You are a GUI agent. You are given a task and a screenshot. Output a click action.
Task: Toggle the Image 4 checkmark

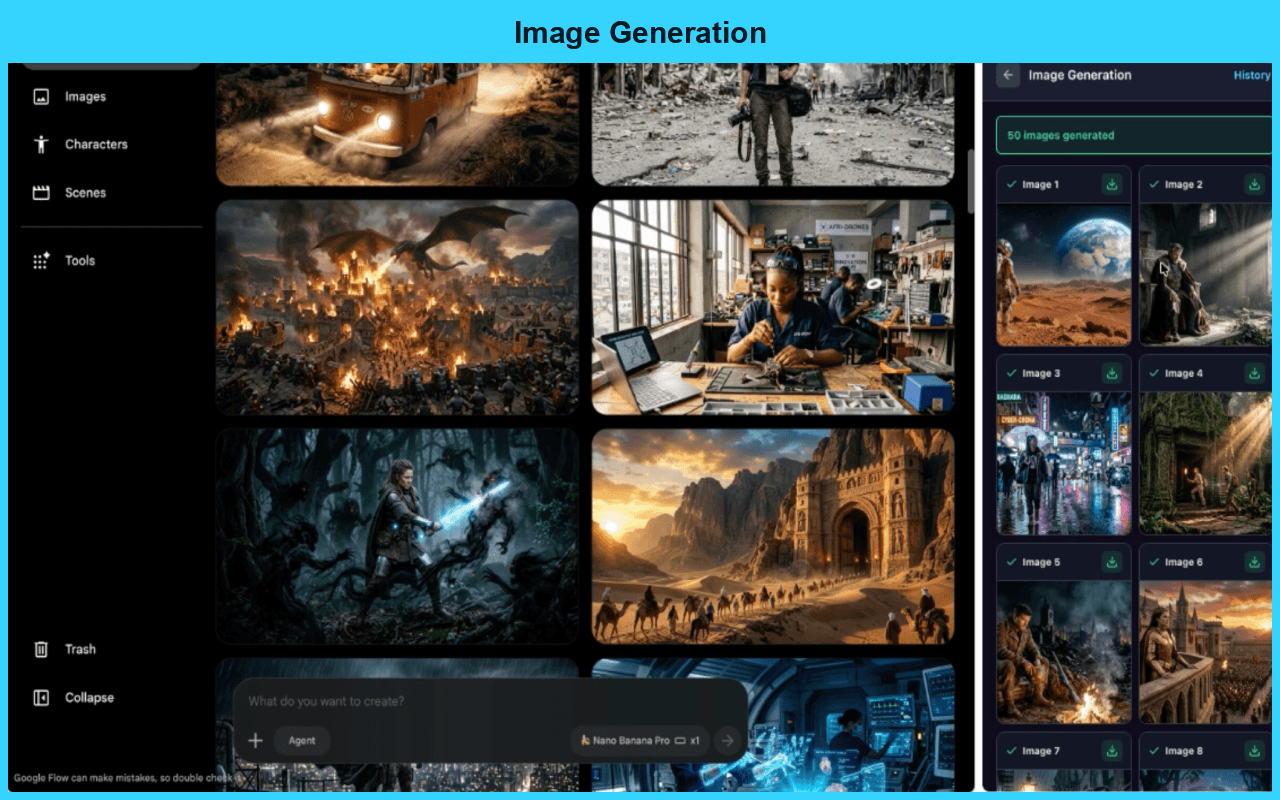(x=1154, y=374)
